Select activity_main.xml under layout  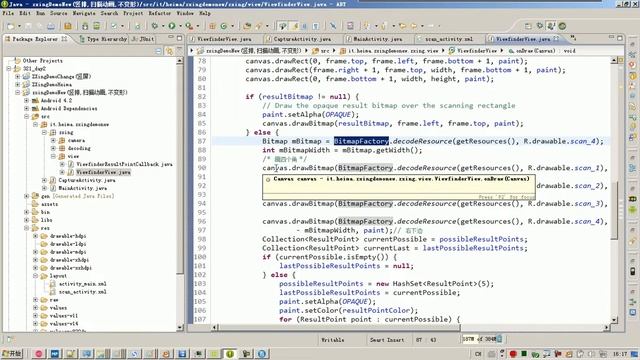pos(82,284)
